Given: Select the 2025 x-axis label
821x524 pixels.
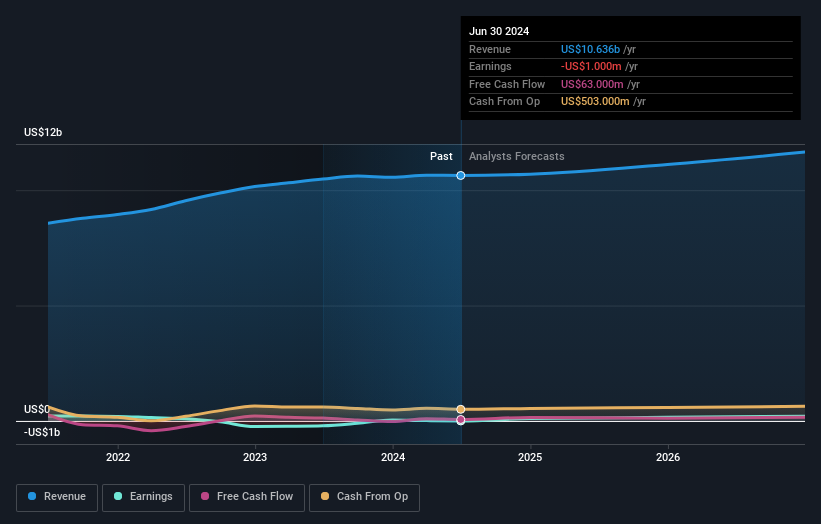Looking at the screenshot, I should pyautogui.click(x=530, y=457).
